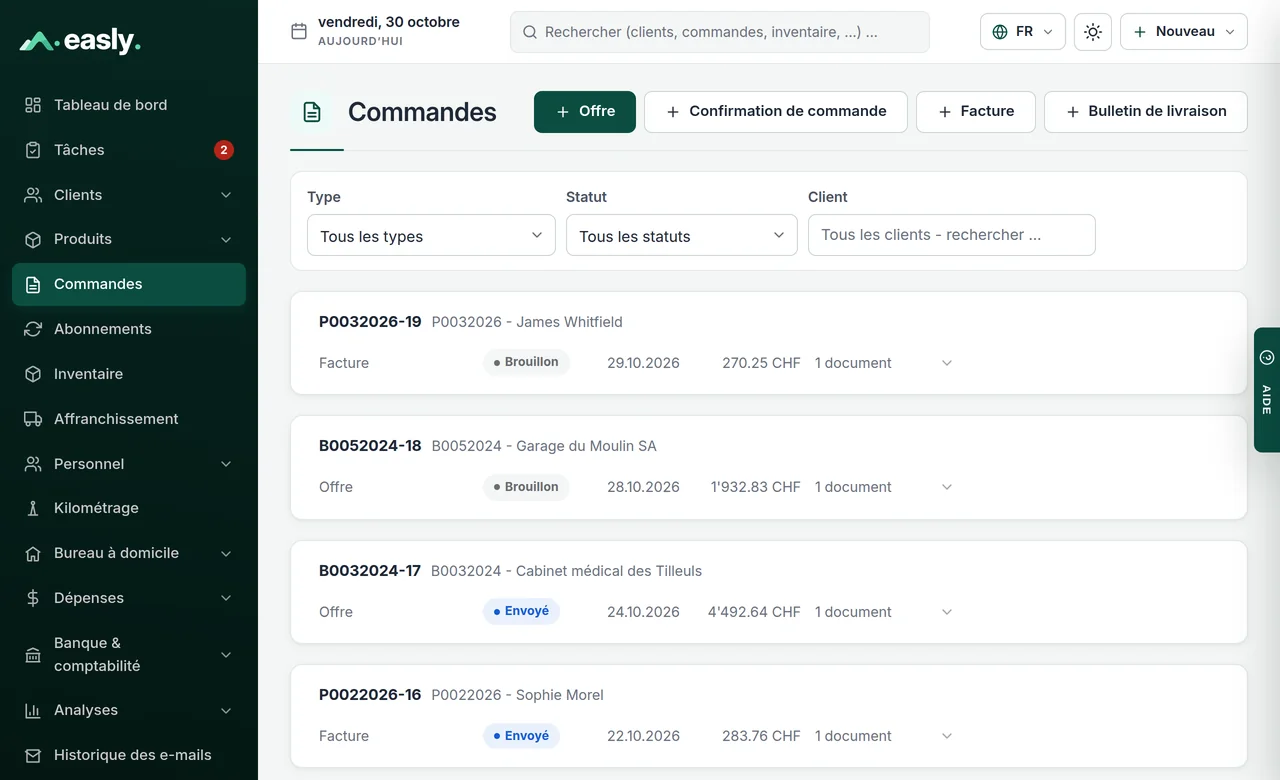Click the Inventaire cube icon
The width and height of the screenshot is (1280, 780).
[x=33, y=374]
